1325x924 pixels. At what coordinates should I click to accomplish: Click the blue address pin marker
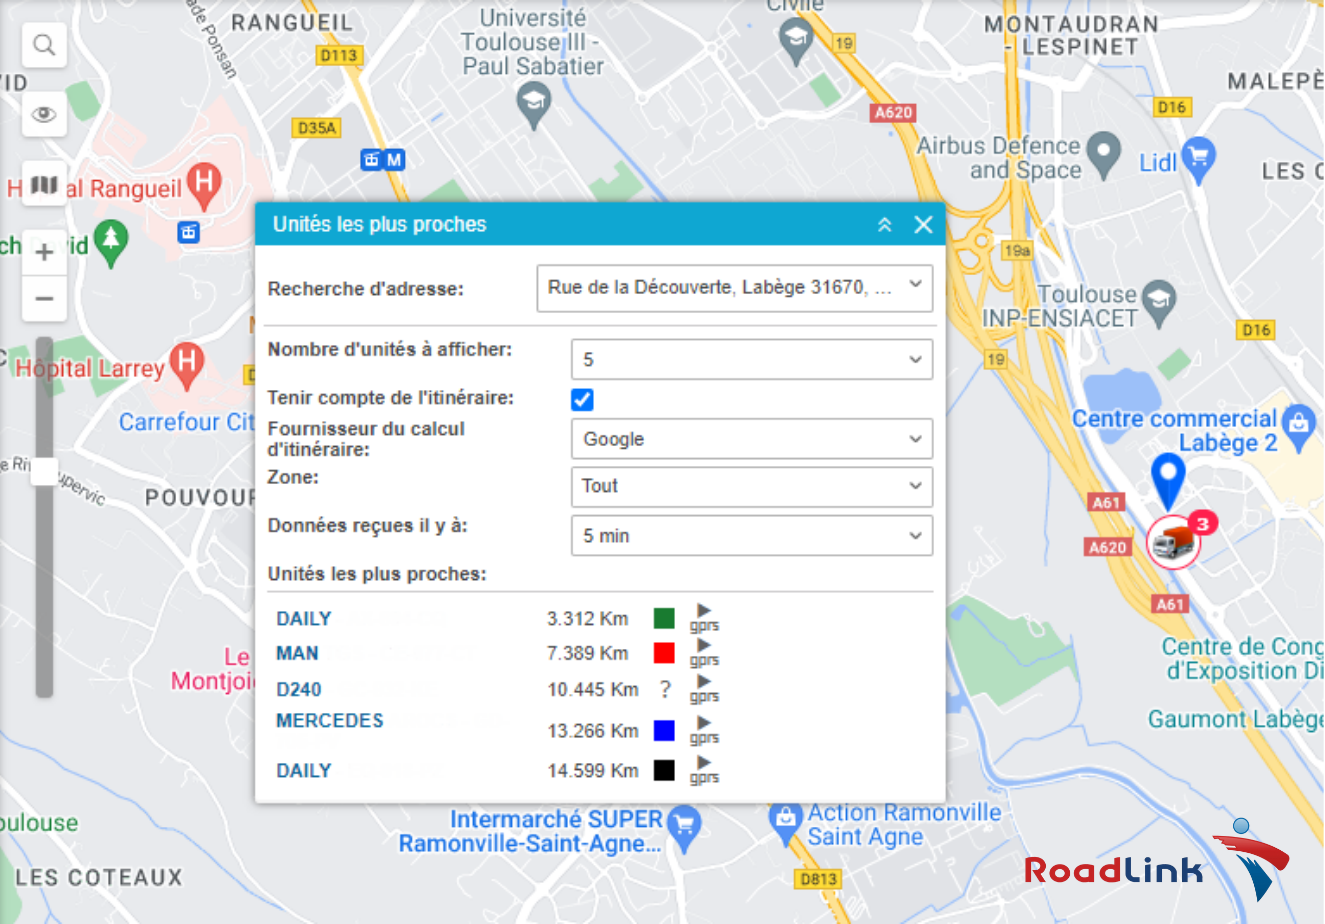pos(1168,480)
